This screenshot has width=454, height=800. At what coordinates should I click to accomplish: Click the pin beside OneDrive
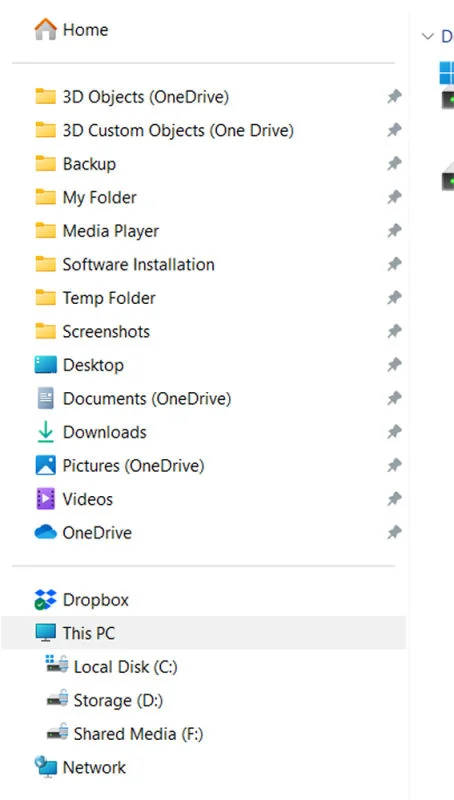pyautogui.click(x=394, y=532)
